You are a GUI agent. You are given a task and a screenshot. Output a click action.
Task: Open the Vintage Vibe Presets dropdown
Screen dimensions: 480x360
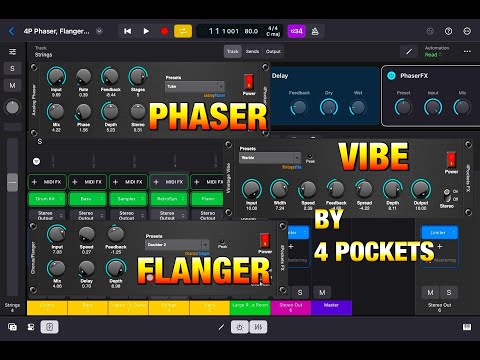tap(270, 157)
